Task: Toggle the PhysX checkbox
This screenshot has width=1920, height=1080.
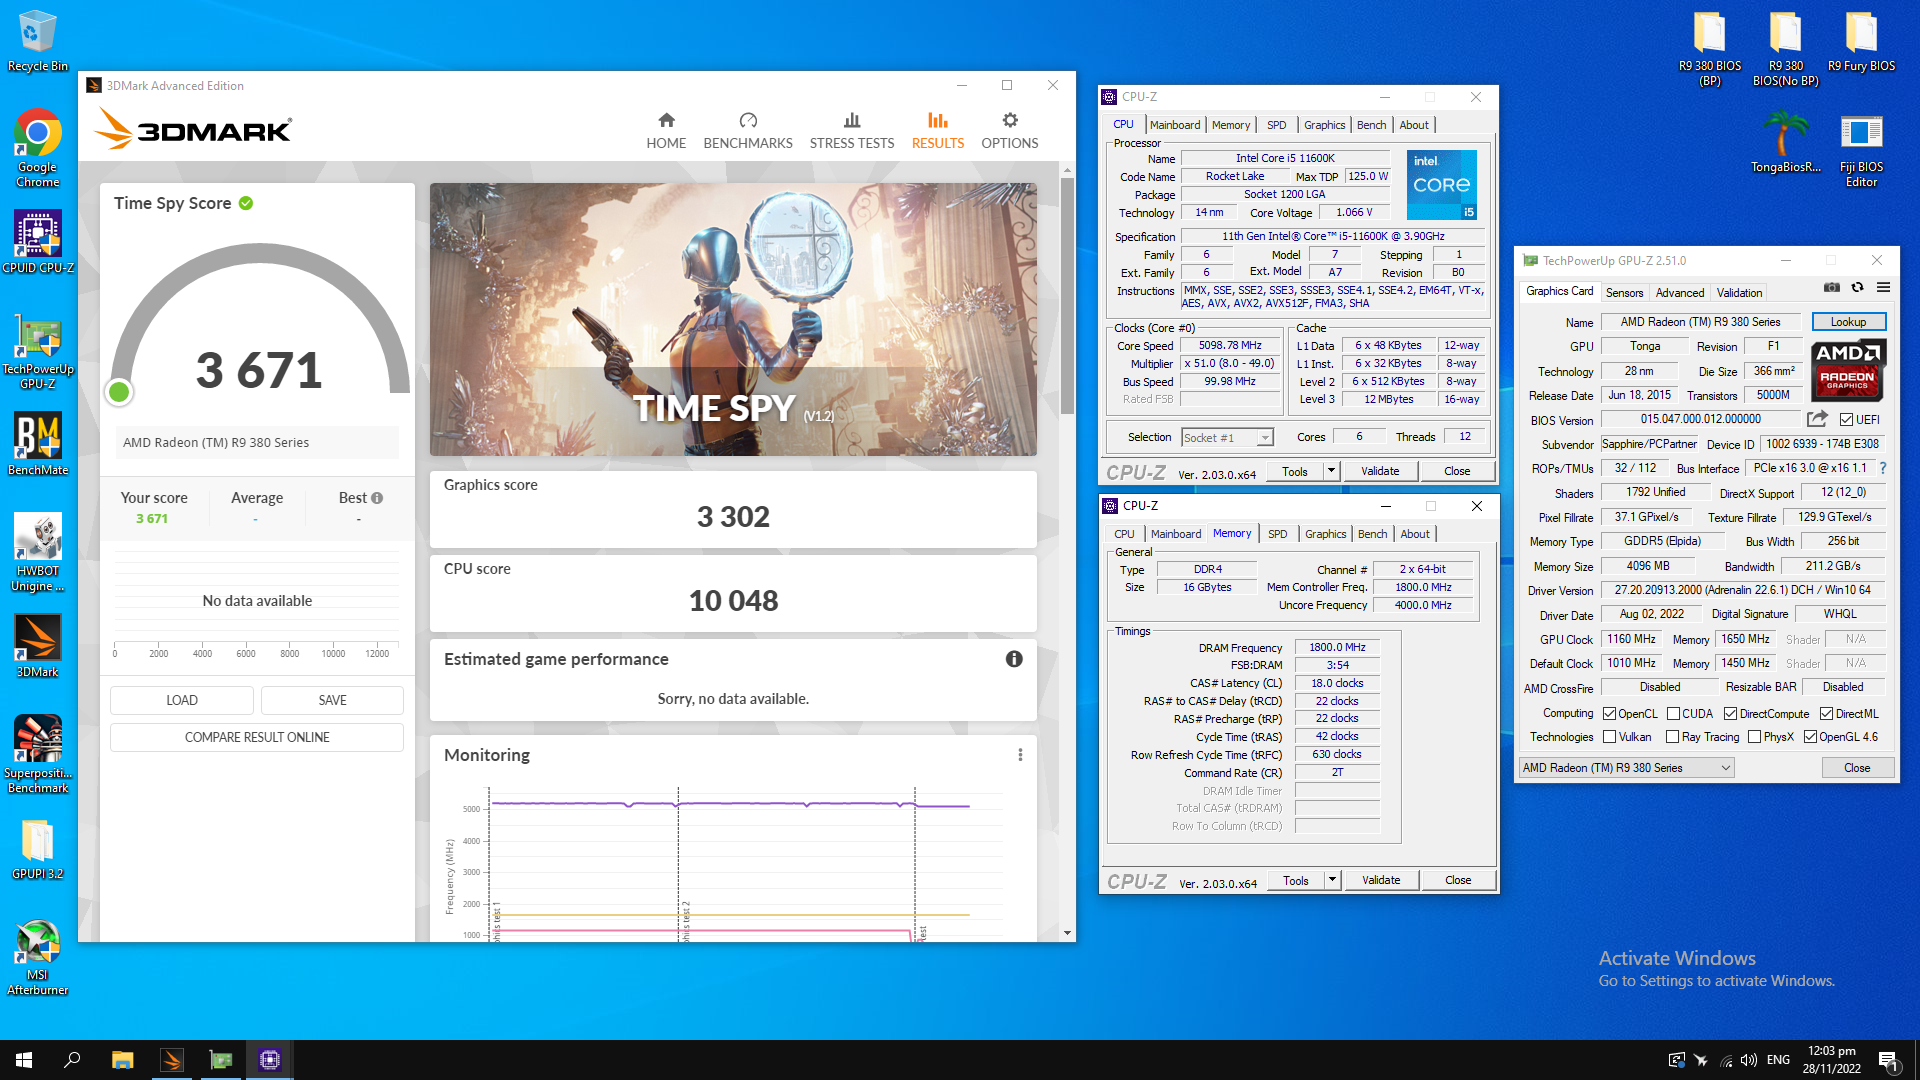Action: 1754,737
